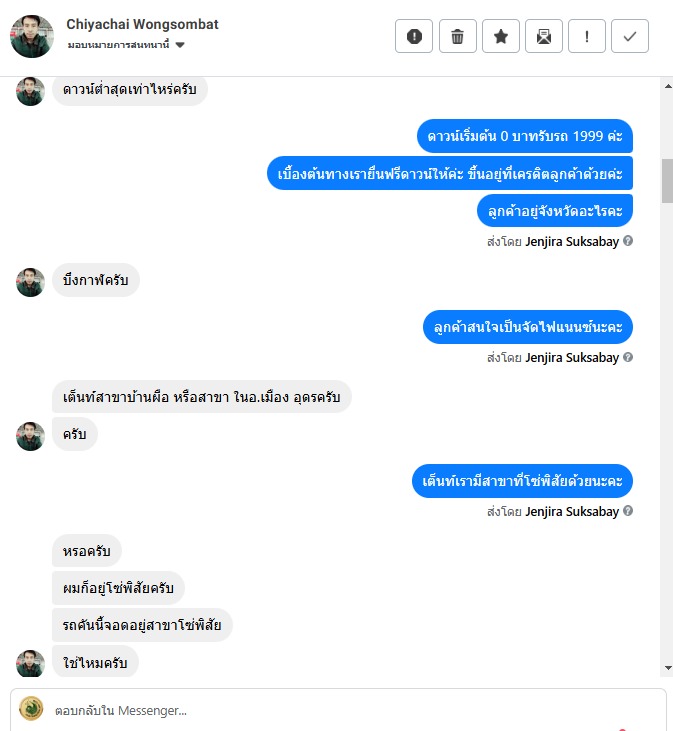Select the message ดาวน์เริ่มต้น 0 บาท bubble
The image size is (673, 731).
coord(525,136)
